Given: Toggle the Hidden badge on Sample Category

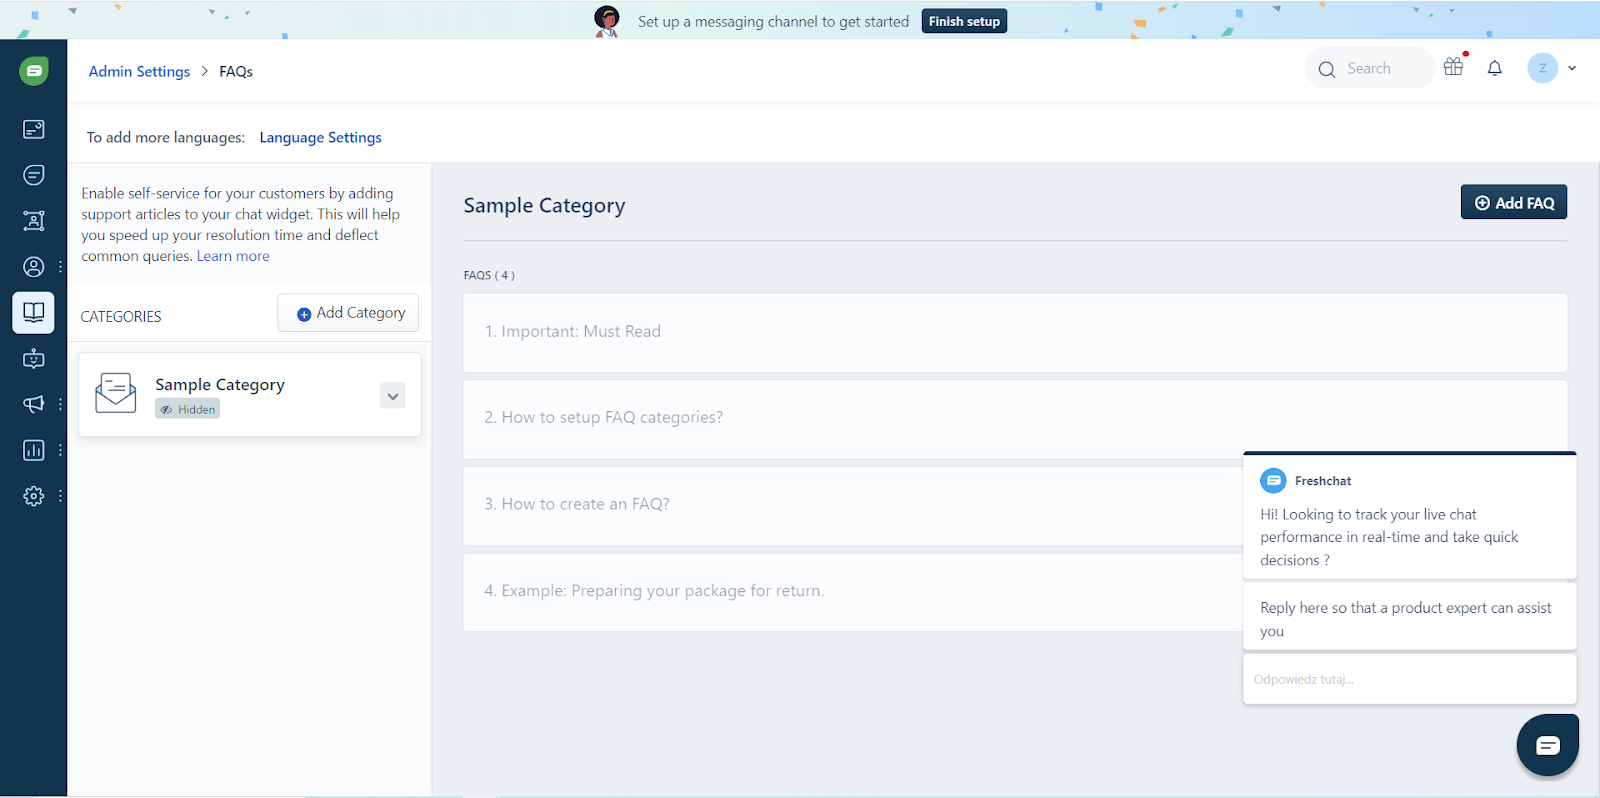Looking at the screenshot, I should pos(188,409).
